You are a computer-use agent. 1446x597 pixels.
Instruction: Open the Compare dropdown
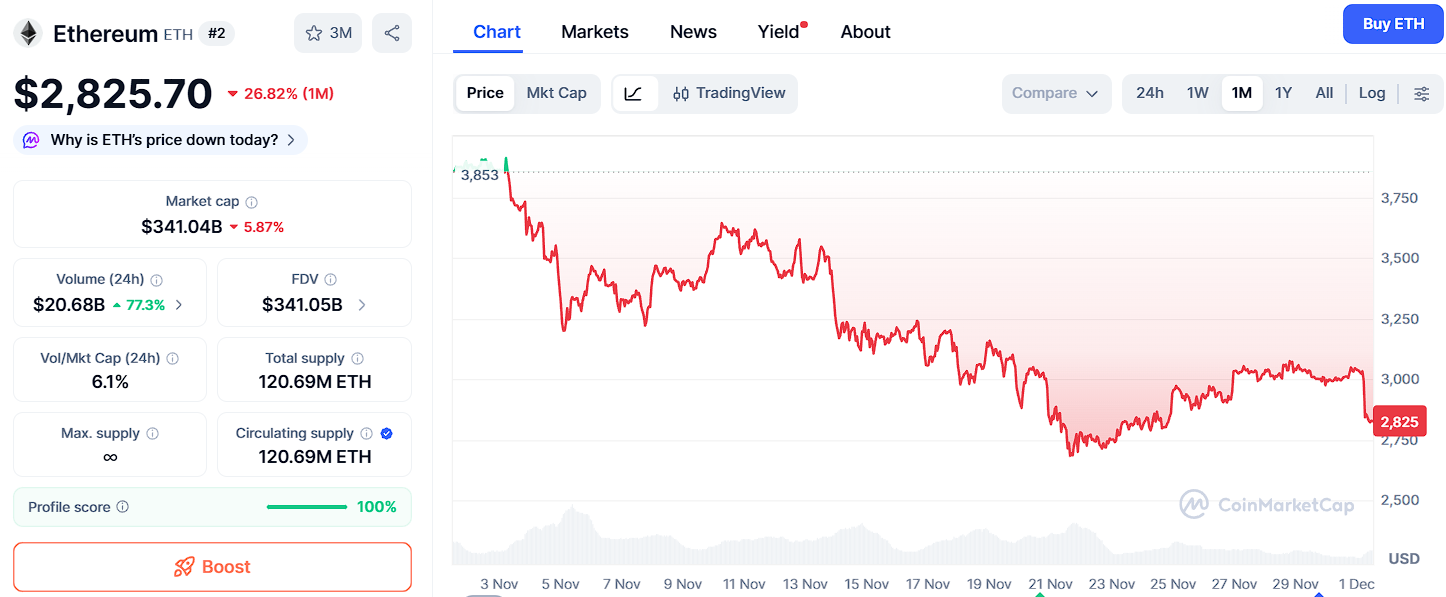click(1057, 93)
